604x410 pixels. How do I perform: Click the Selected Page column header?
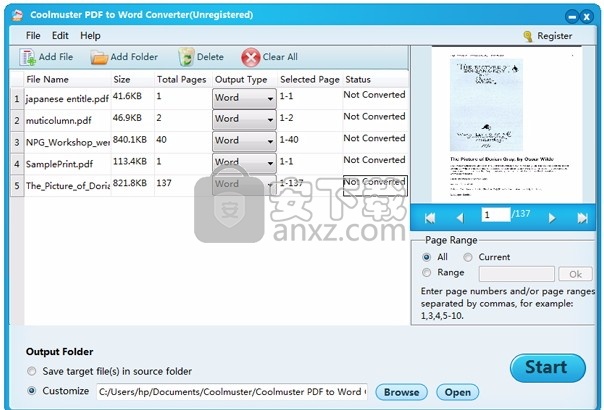coord(310,79)
